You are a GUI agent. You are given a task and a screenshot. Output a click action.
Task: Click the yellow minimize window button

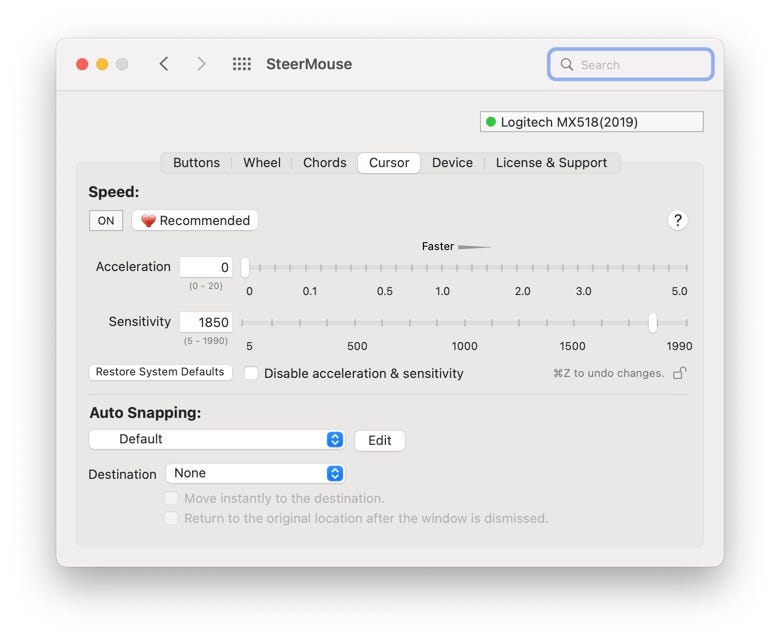pyautogui.click(x=102, y=64)
